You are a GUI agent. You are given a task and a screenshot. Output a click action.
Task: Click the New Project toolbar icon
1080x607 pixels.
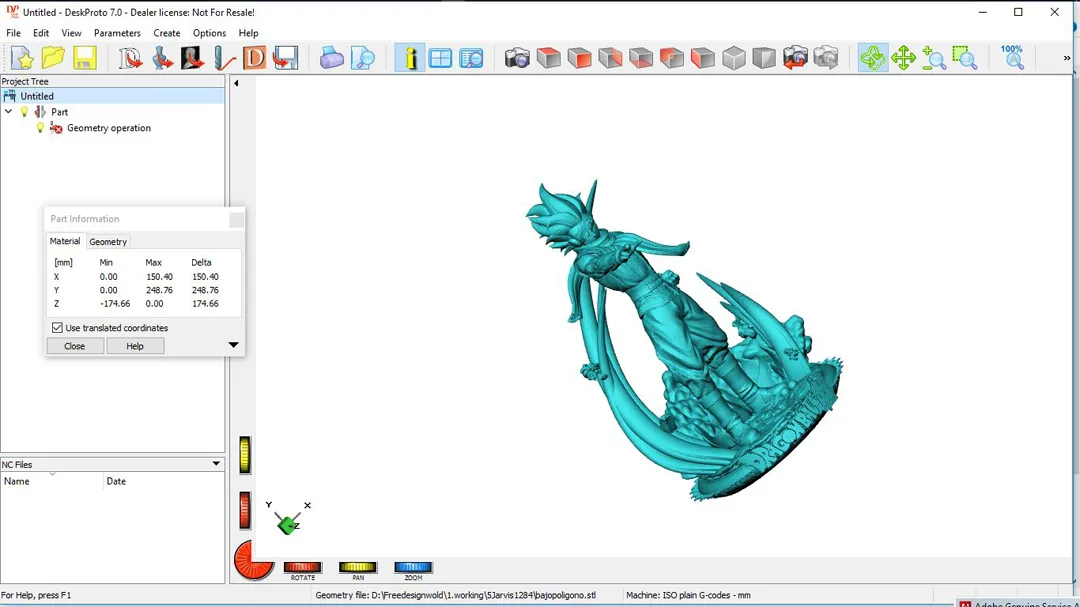click(22, 58)
